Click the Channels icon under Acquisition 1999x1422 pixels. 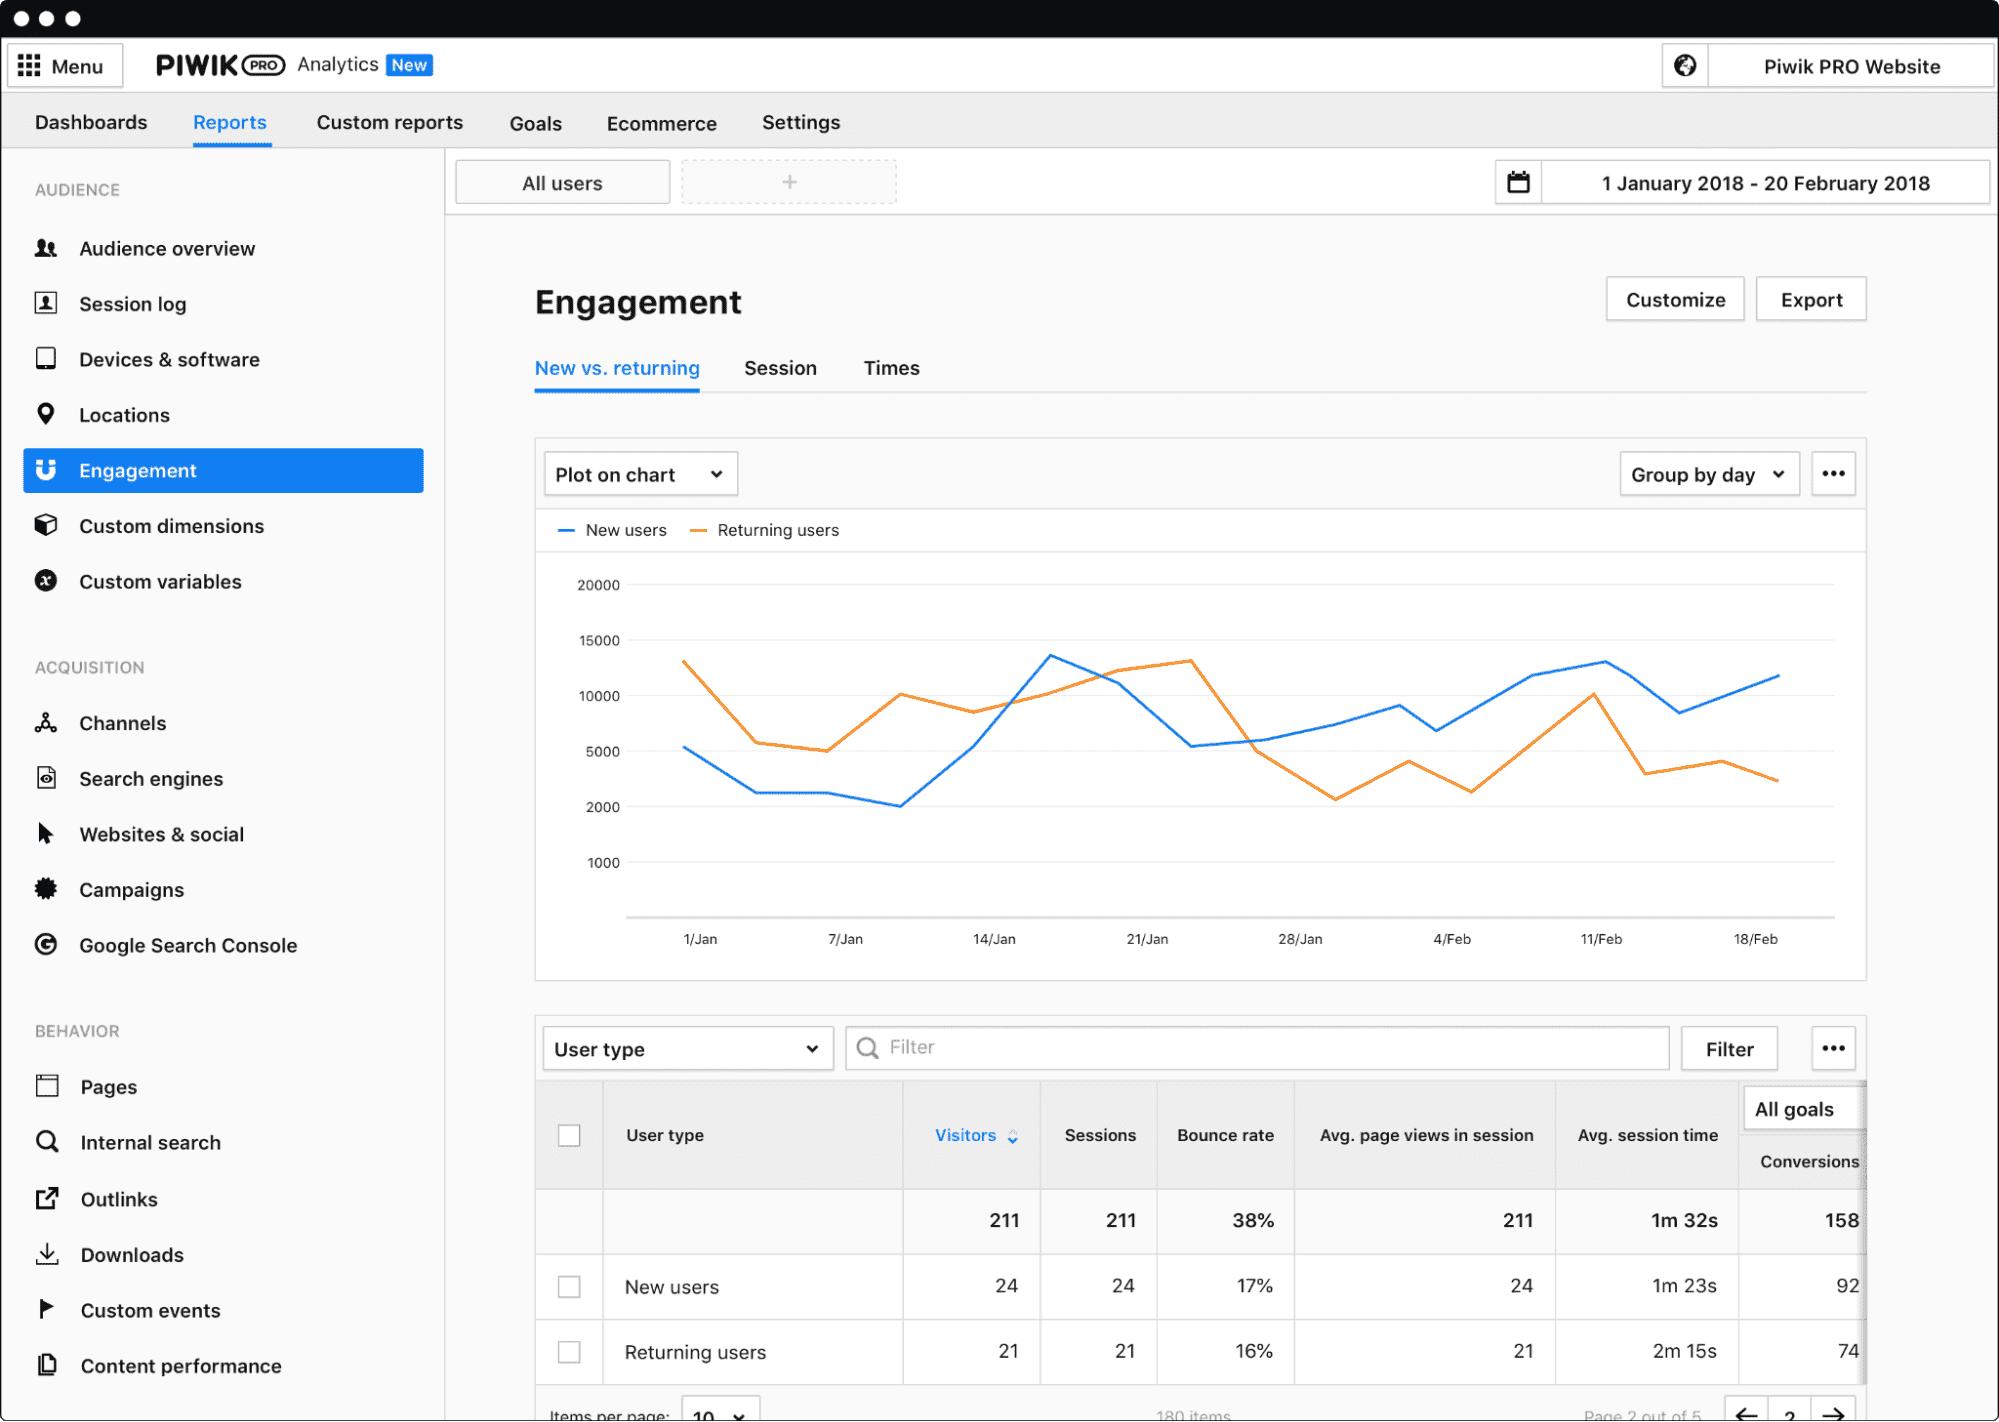[46, 720]
